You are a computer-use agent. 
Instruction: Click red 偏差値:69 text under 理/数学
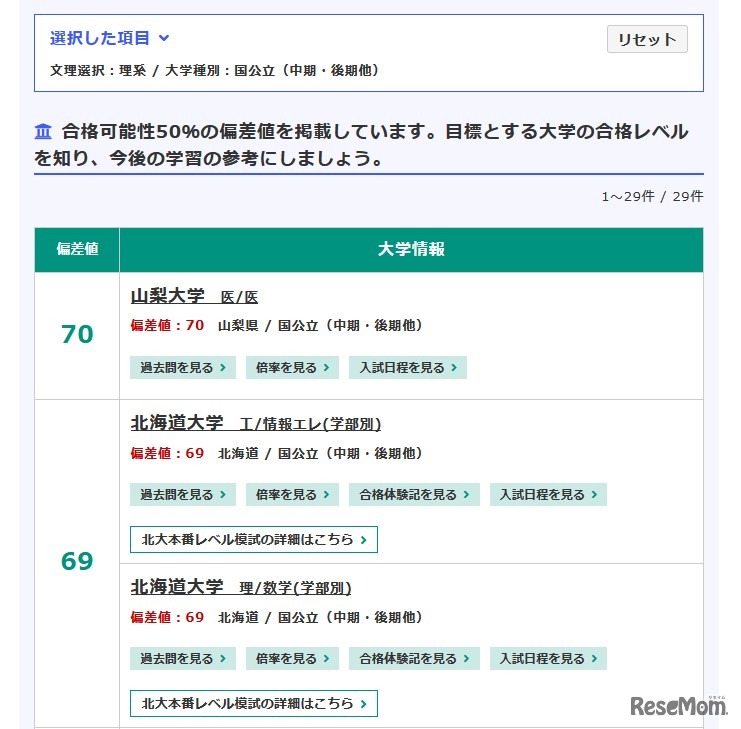tap(167, 617)
